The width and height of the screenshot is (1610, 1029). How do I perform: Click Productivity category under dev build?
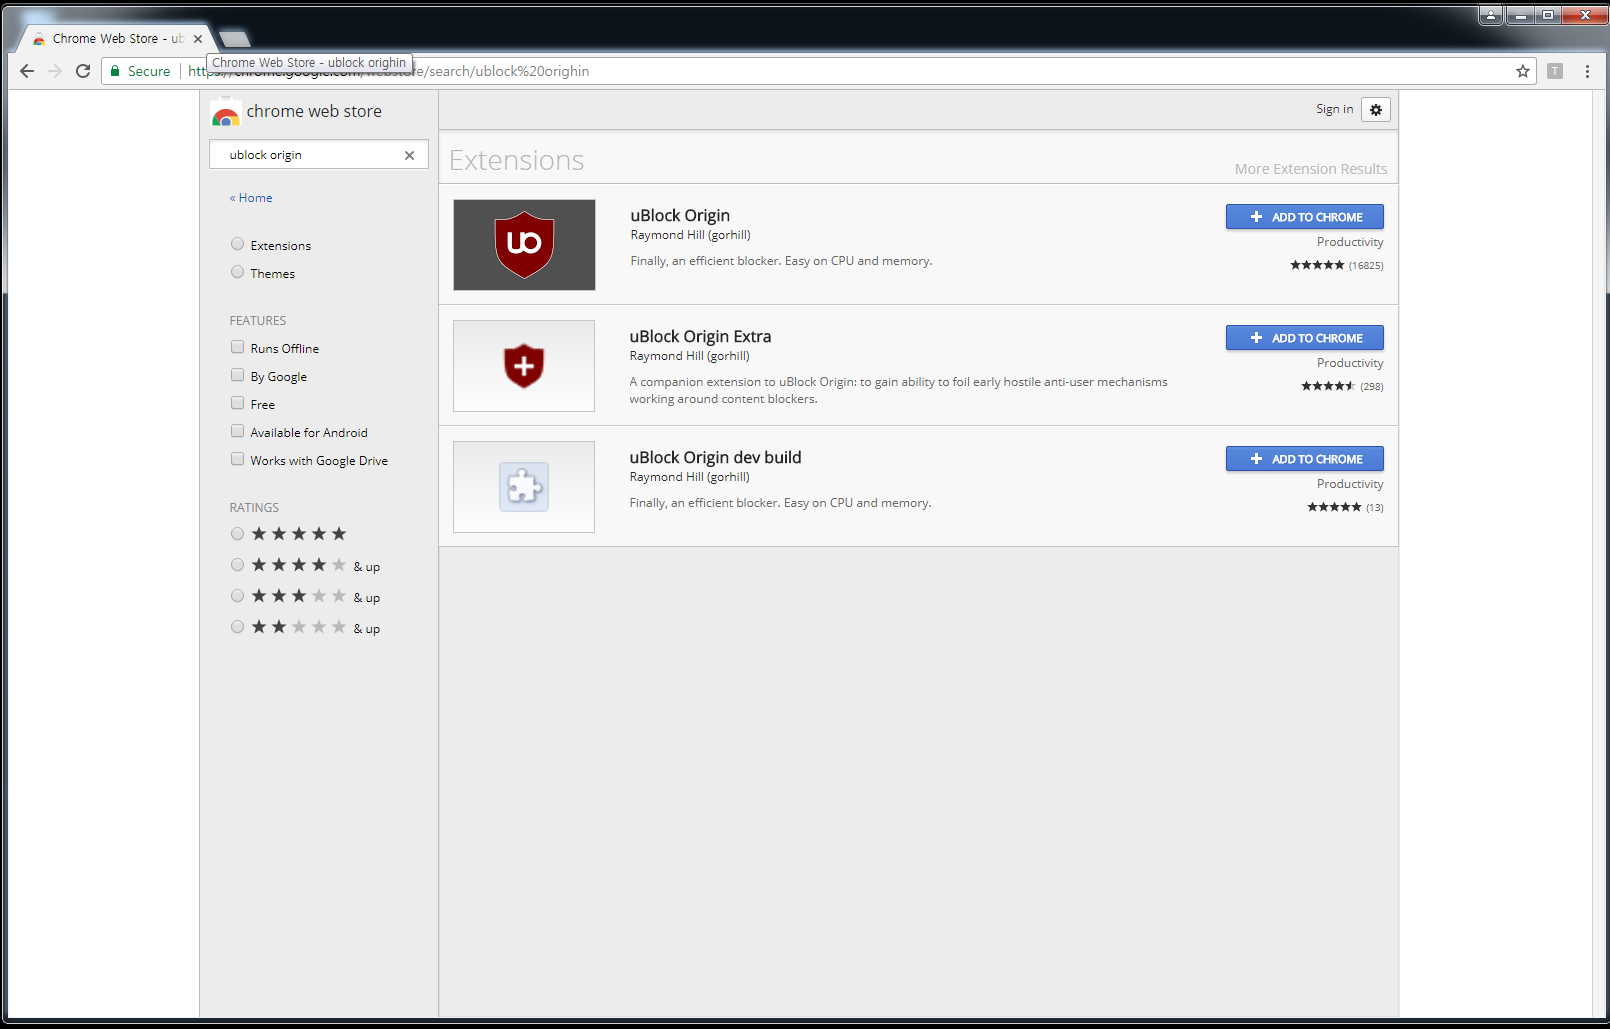tap(1350, 484)
